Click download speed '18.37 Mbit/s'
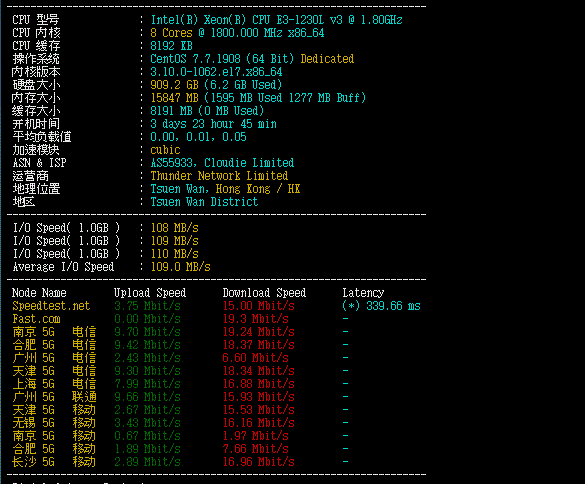Screen dimensions: 585x484 point(259,345)
